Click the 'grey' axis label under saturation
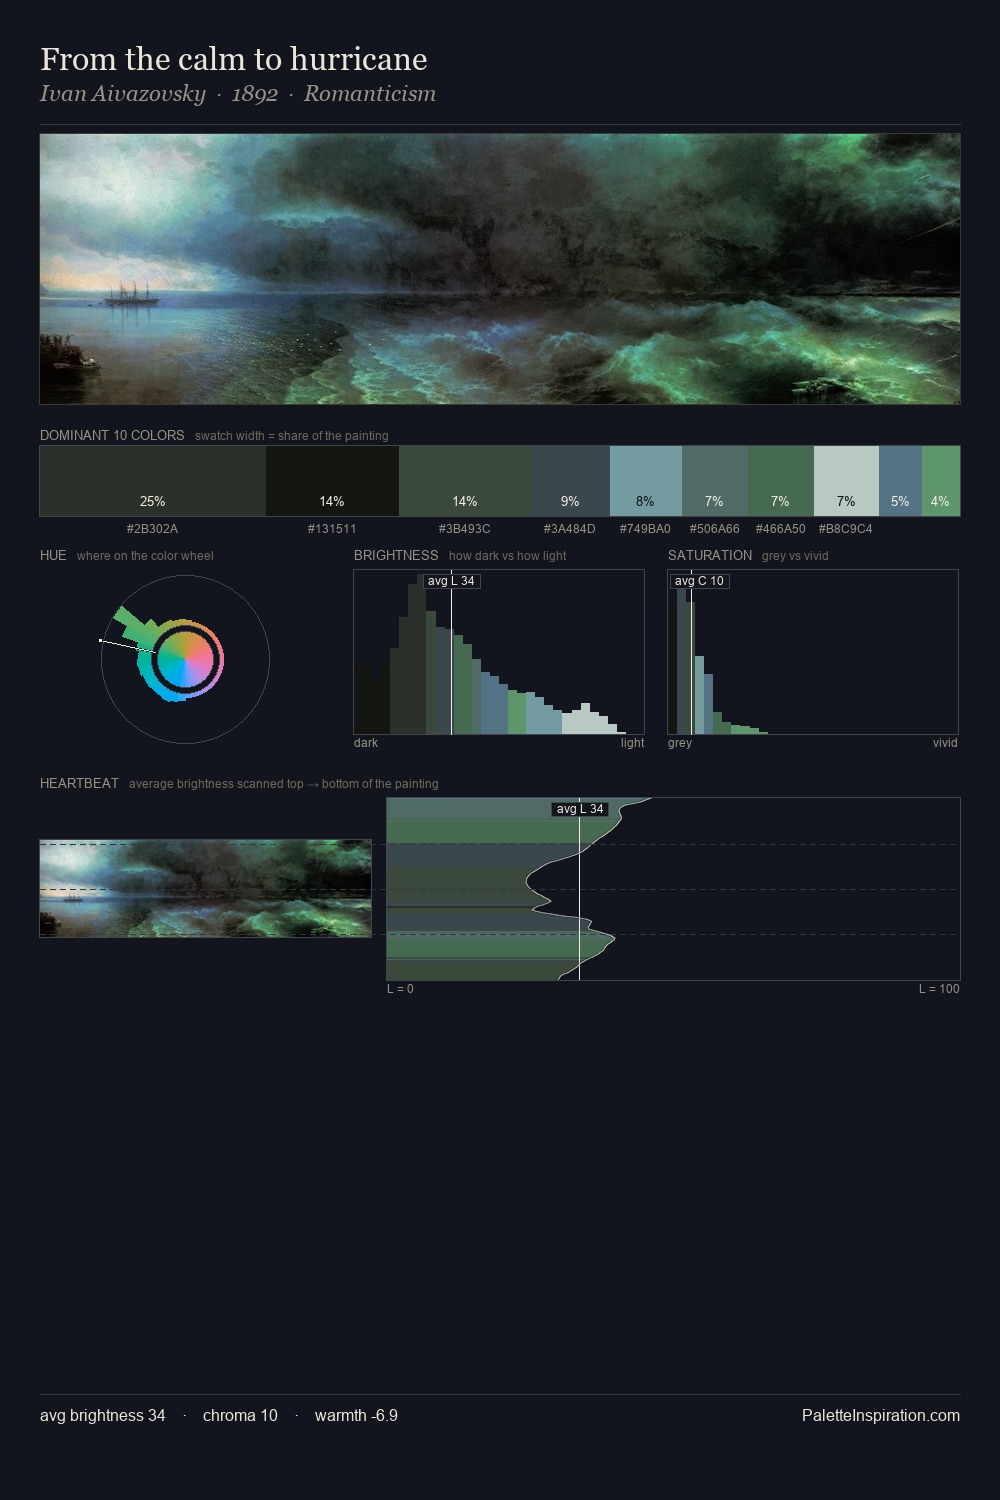 [x=680, y=743]
